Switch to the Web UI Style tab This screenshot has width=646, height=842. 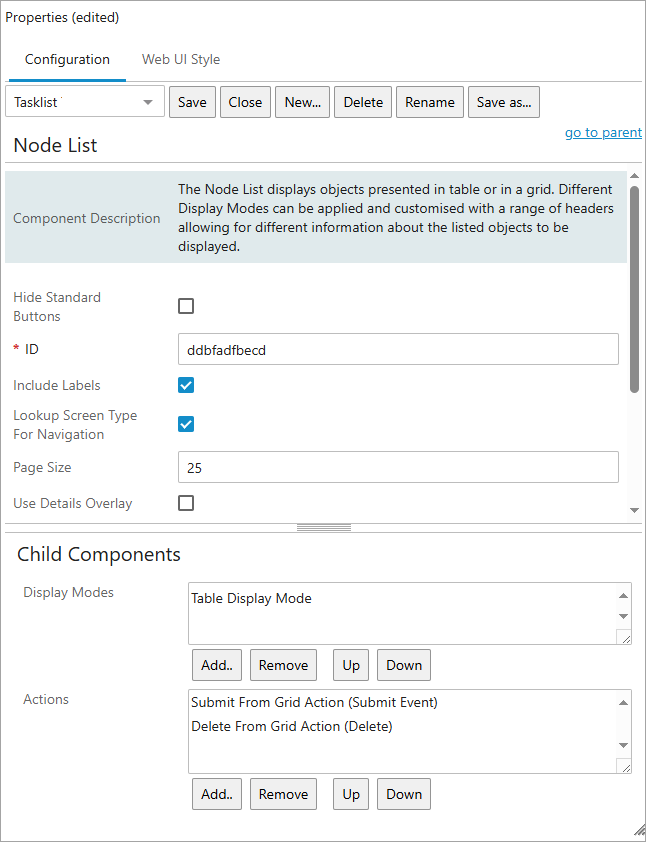[181, 59]
